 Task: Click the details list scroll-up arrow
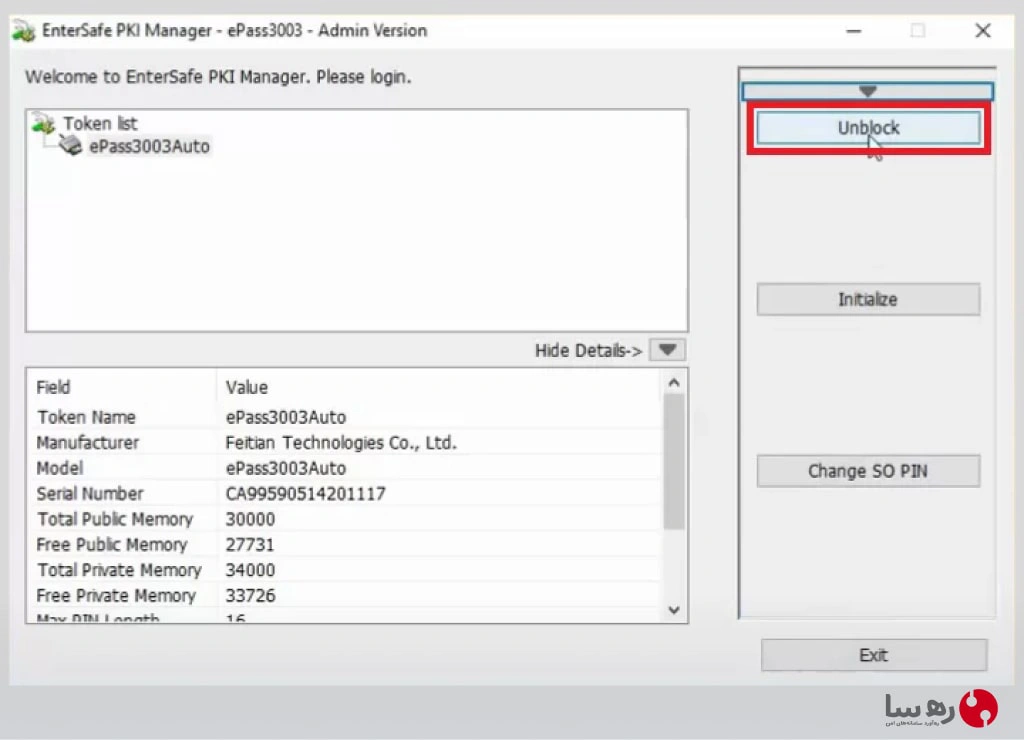click(x=674, y=383)
